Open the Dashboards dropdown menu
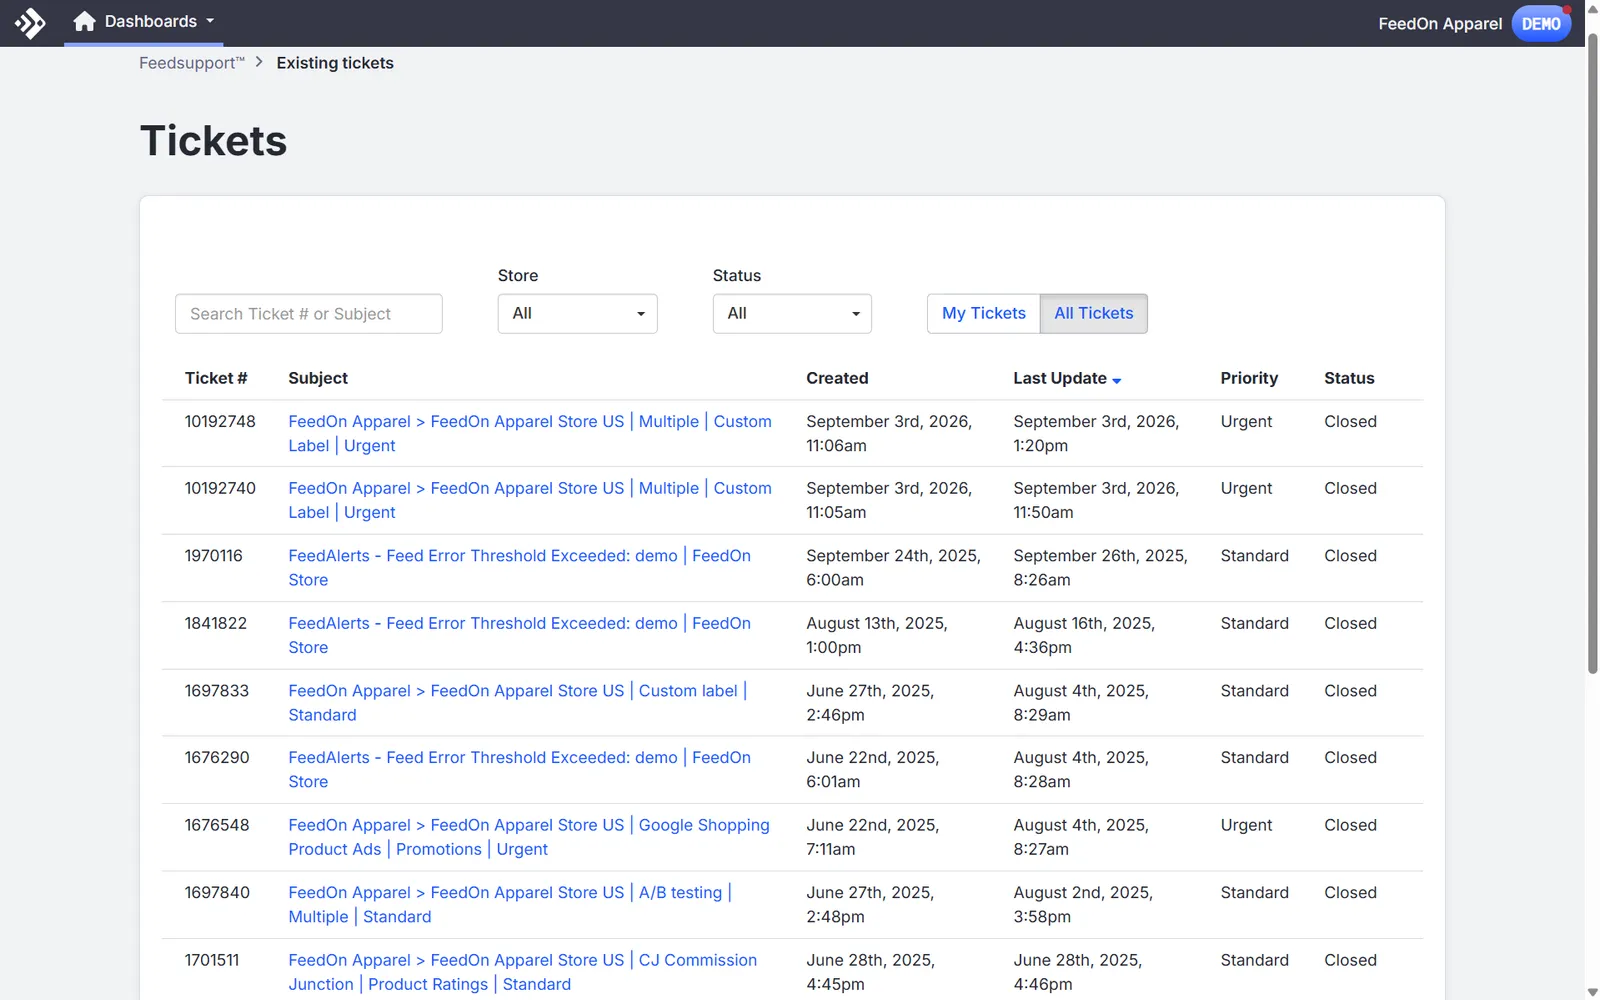Screen dimensions: 1600x1000 click(x=144, y=21)
